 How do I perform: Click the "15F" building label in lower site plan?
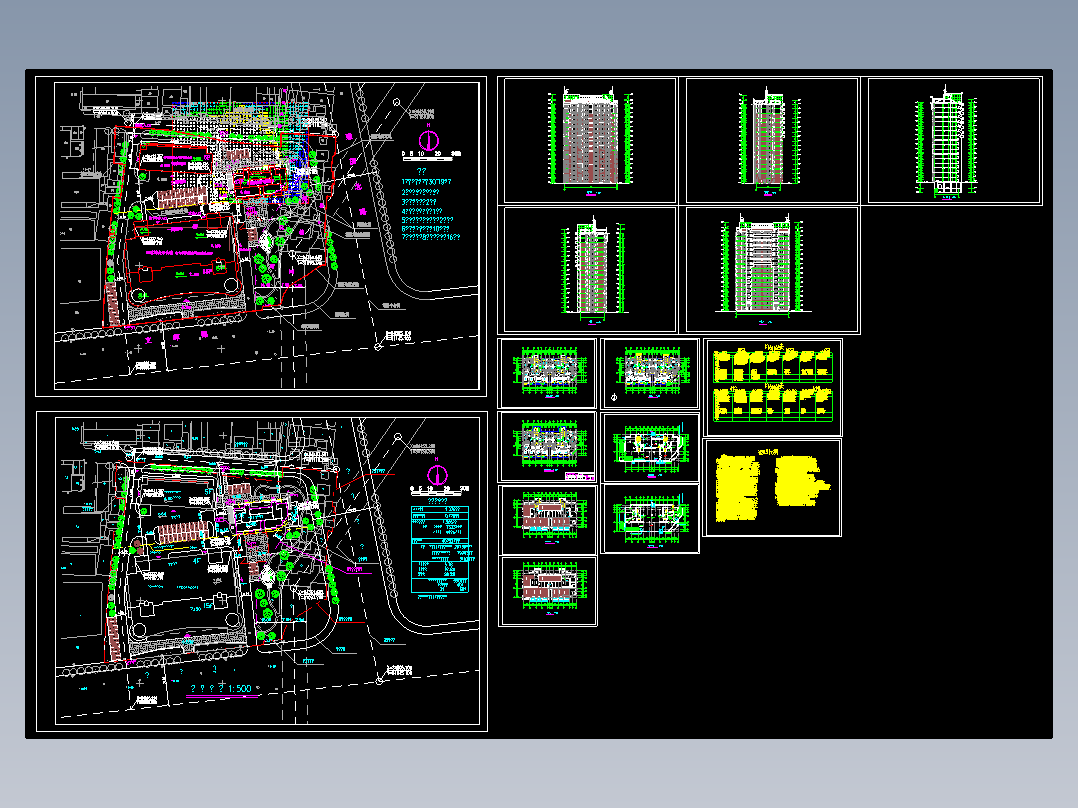point(207,607)
